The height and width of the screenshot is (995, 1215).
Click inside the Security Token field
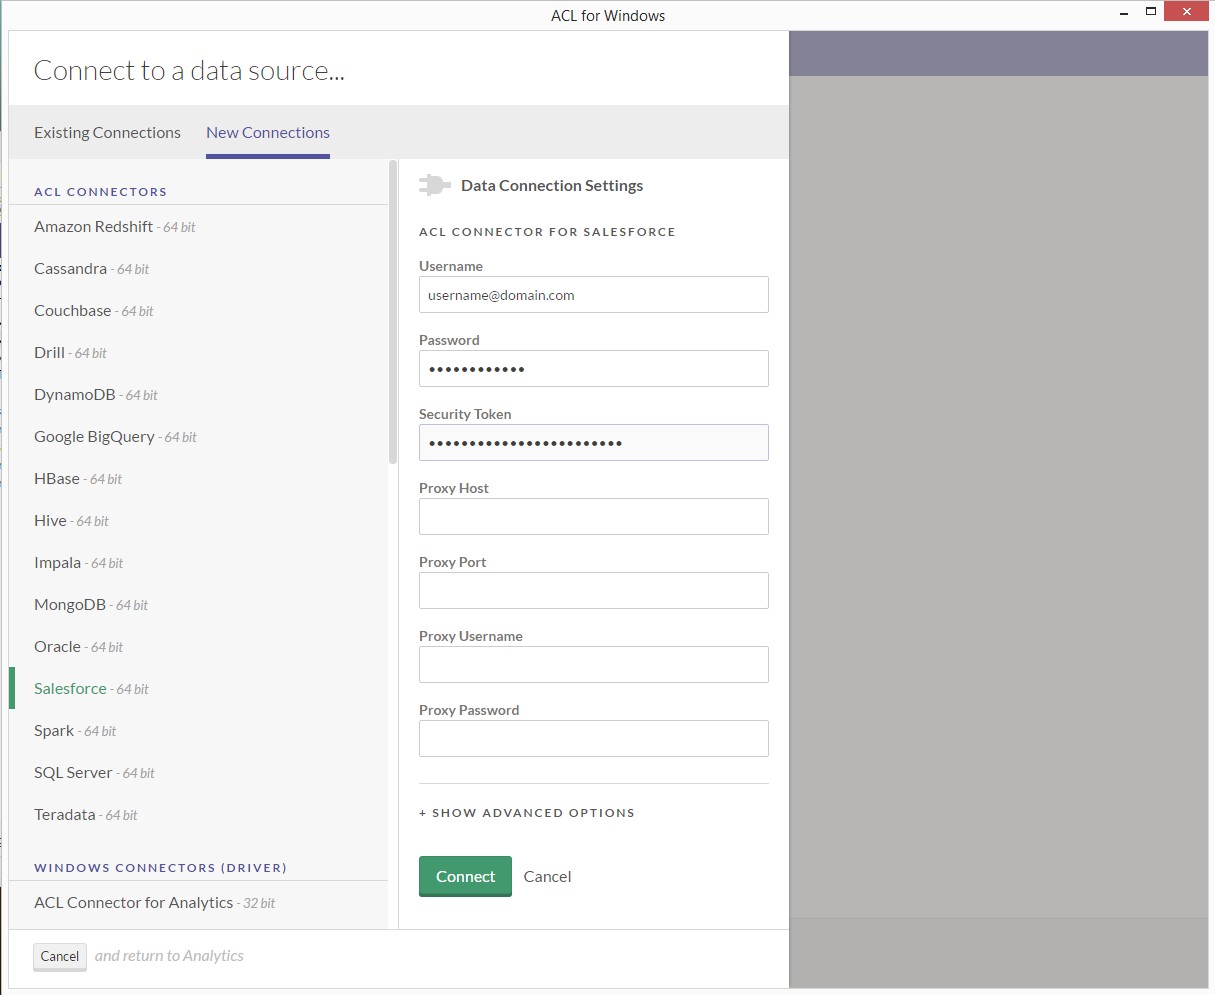(593, 442)
